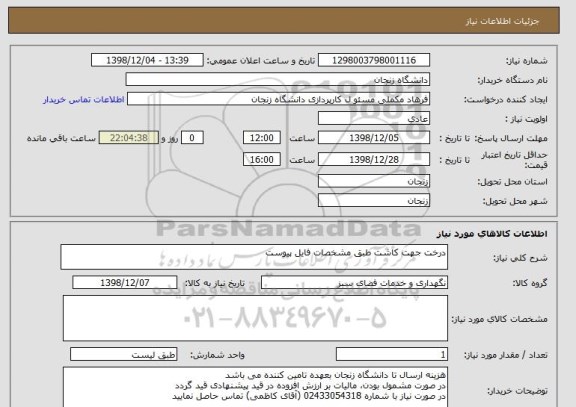Select the price validity date 1398/12/28
576x407 pixels.
click(374, 159)
